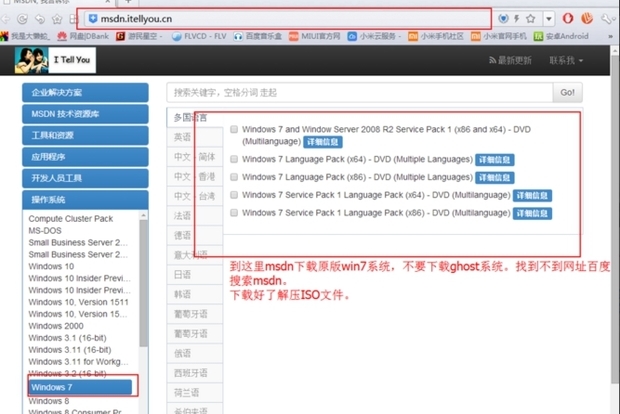Screen dimensions: 620x414
Task: Focus the keyword search field
Action: pos(359,93)
